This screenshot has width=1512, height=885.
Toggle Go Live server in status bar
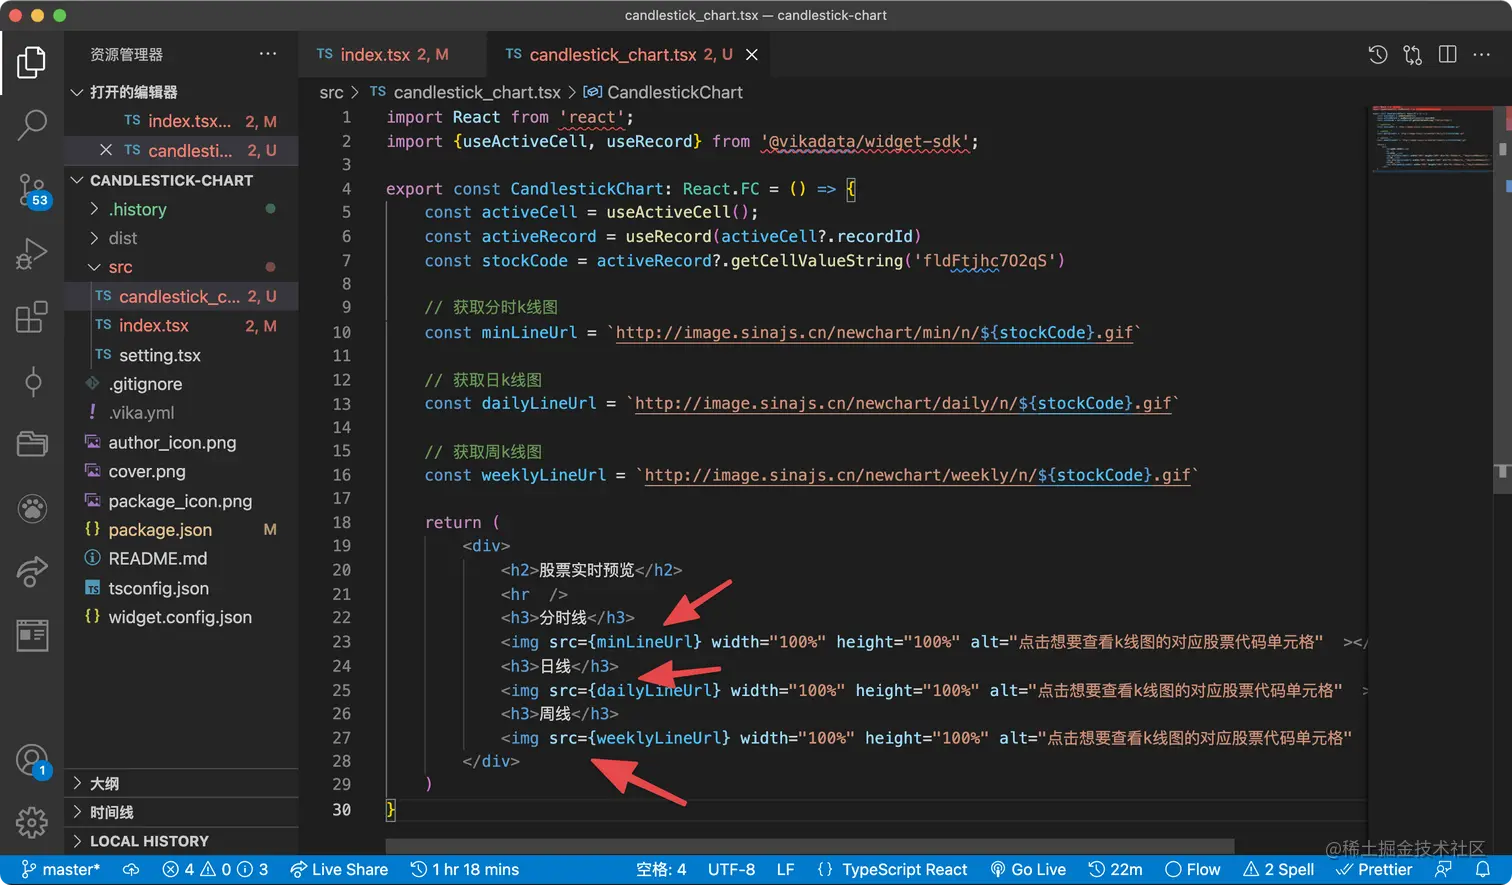point(1028,870)
